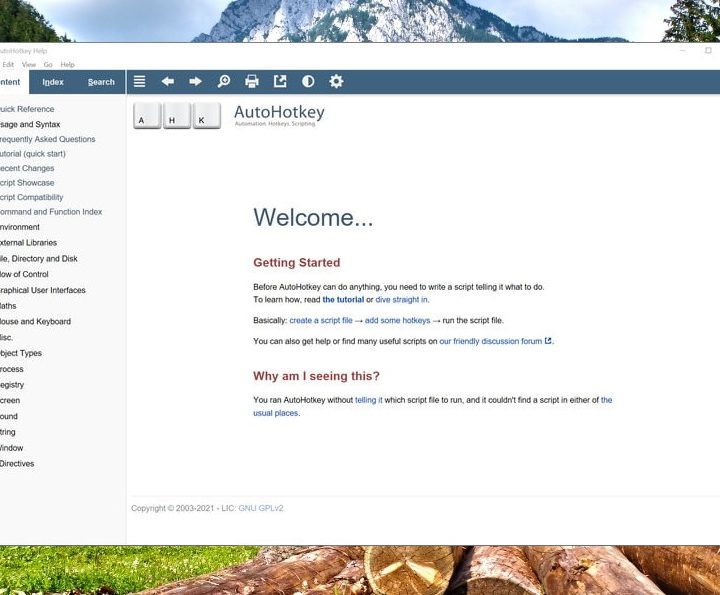Open Script Showcase entry

pyautogui.click(x=27, y=183)
